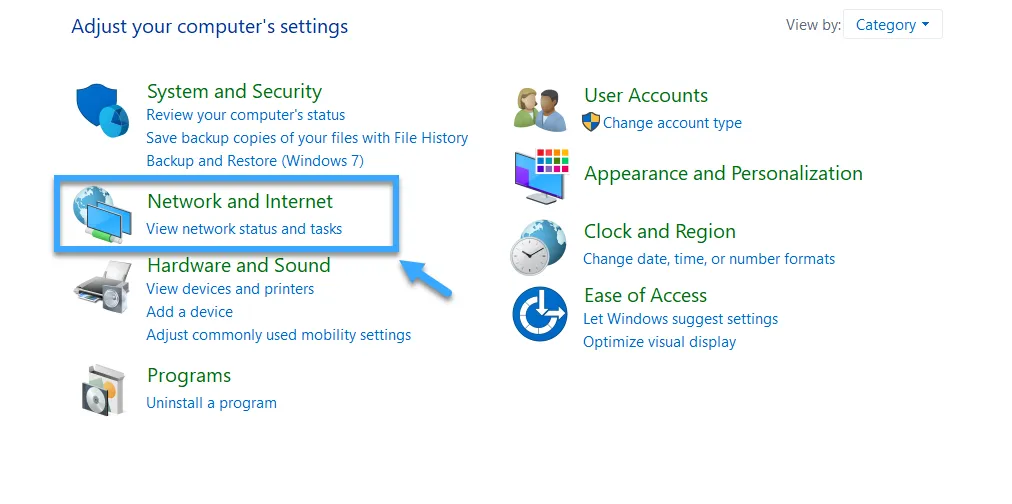Select Optimize visual display link
The width and height of the screenshot is (1012, 504).
pyautogui.click(x=659, y=342)
